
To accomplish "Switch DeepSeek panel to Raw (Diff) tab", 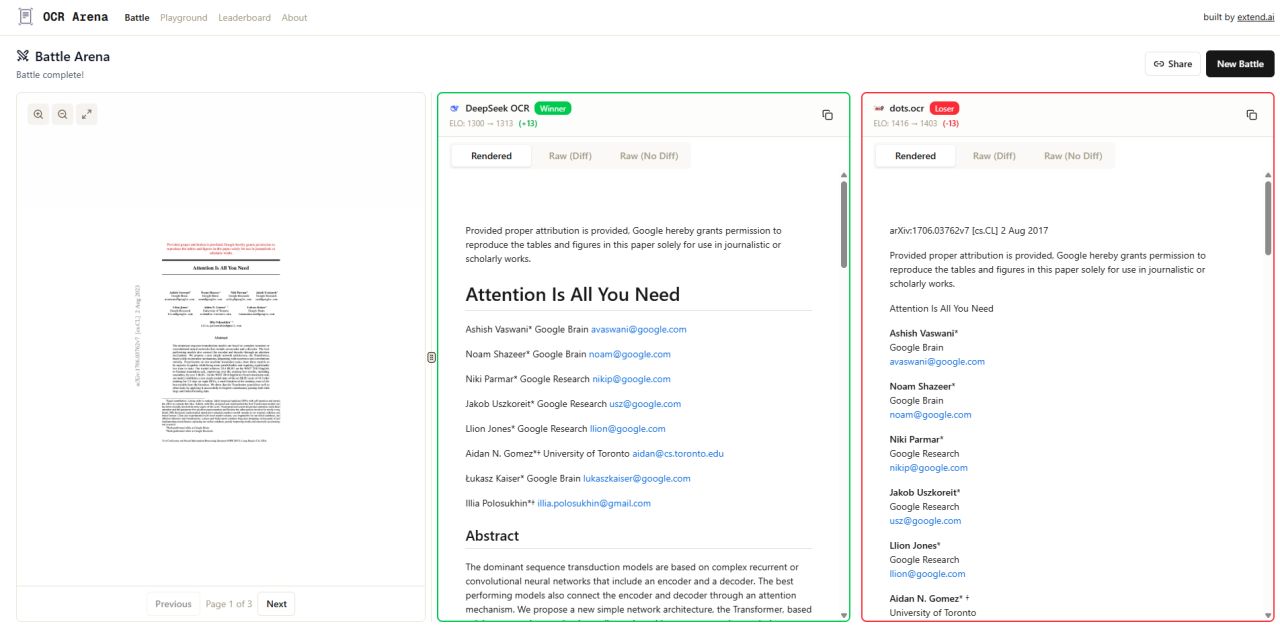I will pos(572,156).
